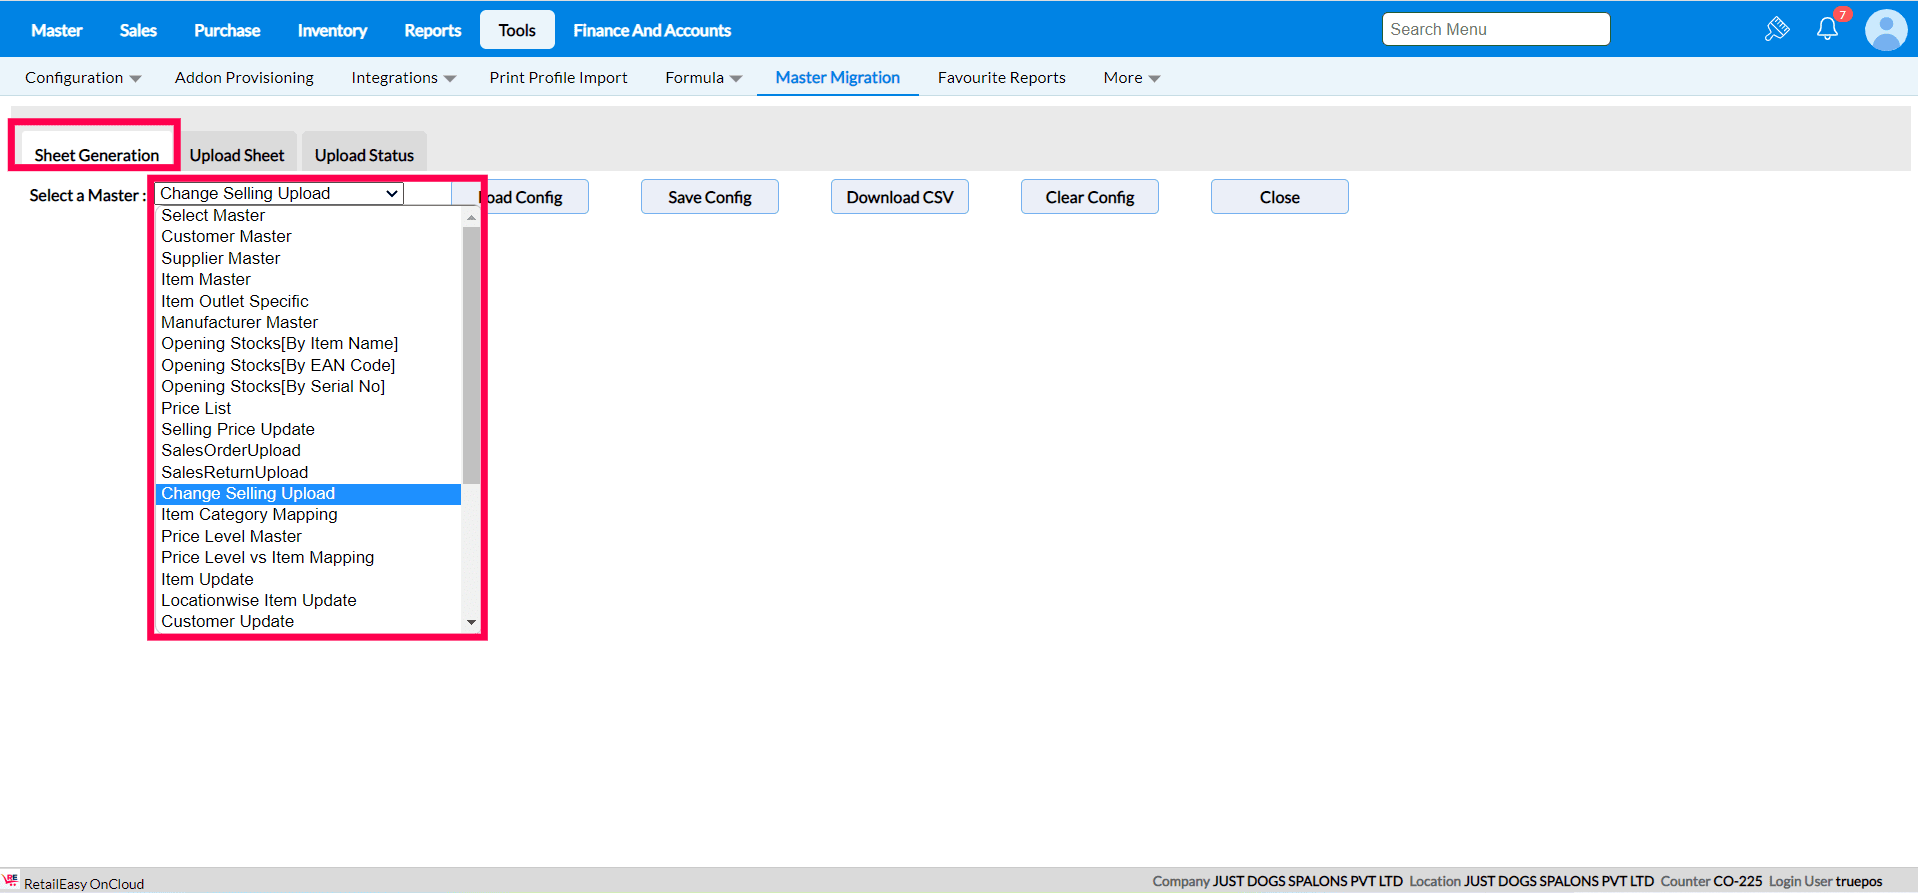Open Finance And Accounts menu
This screenshot has height=893, width=1918.
pyautogui.click(x=652, y=30)
